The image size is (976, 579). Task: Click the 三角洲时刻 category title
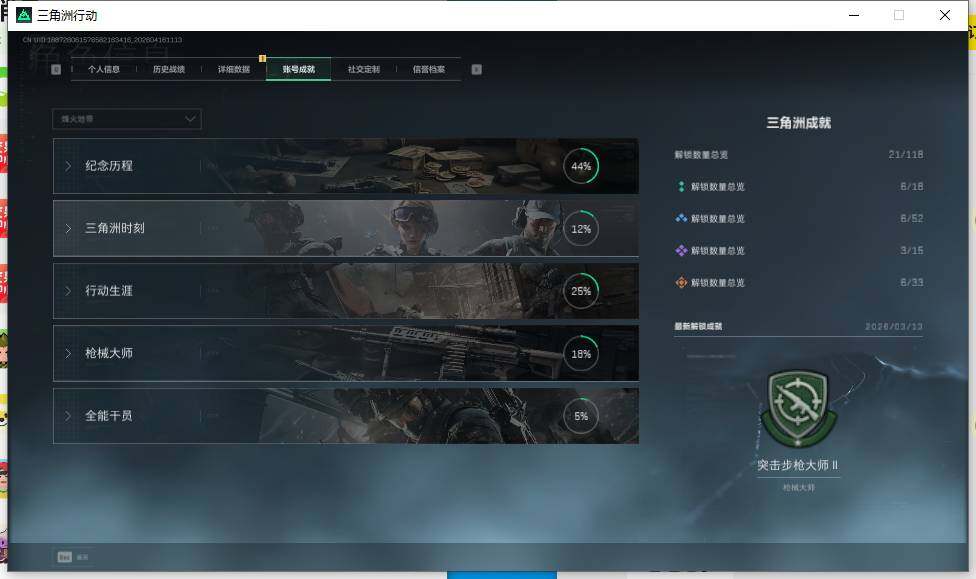coord(115,228)
